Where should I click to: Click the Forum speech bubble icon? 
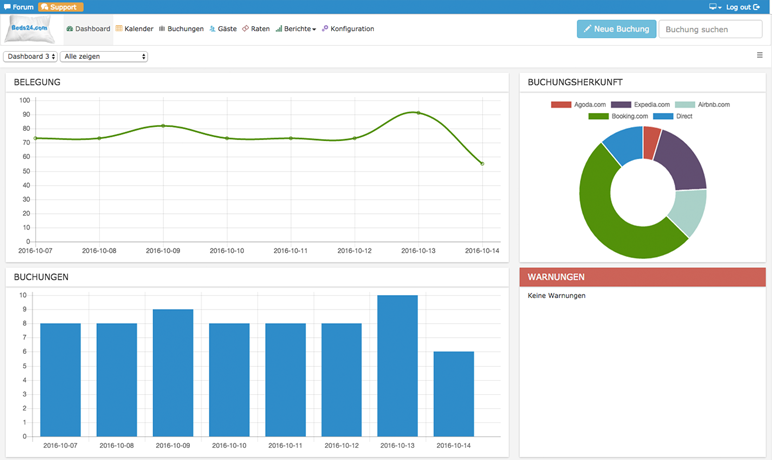point(7,7)
